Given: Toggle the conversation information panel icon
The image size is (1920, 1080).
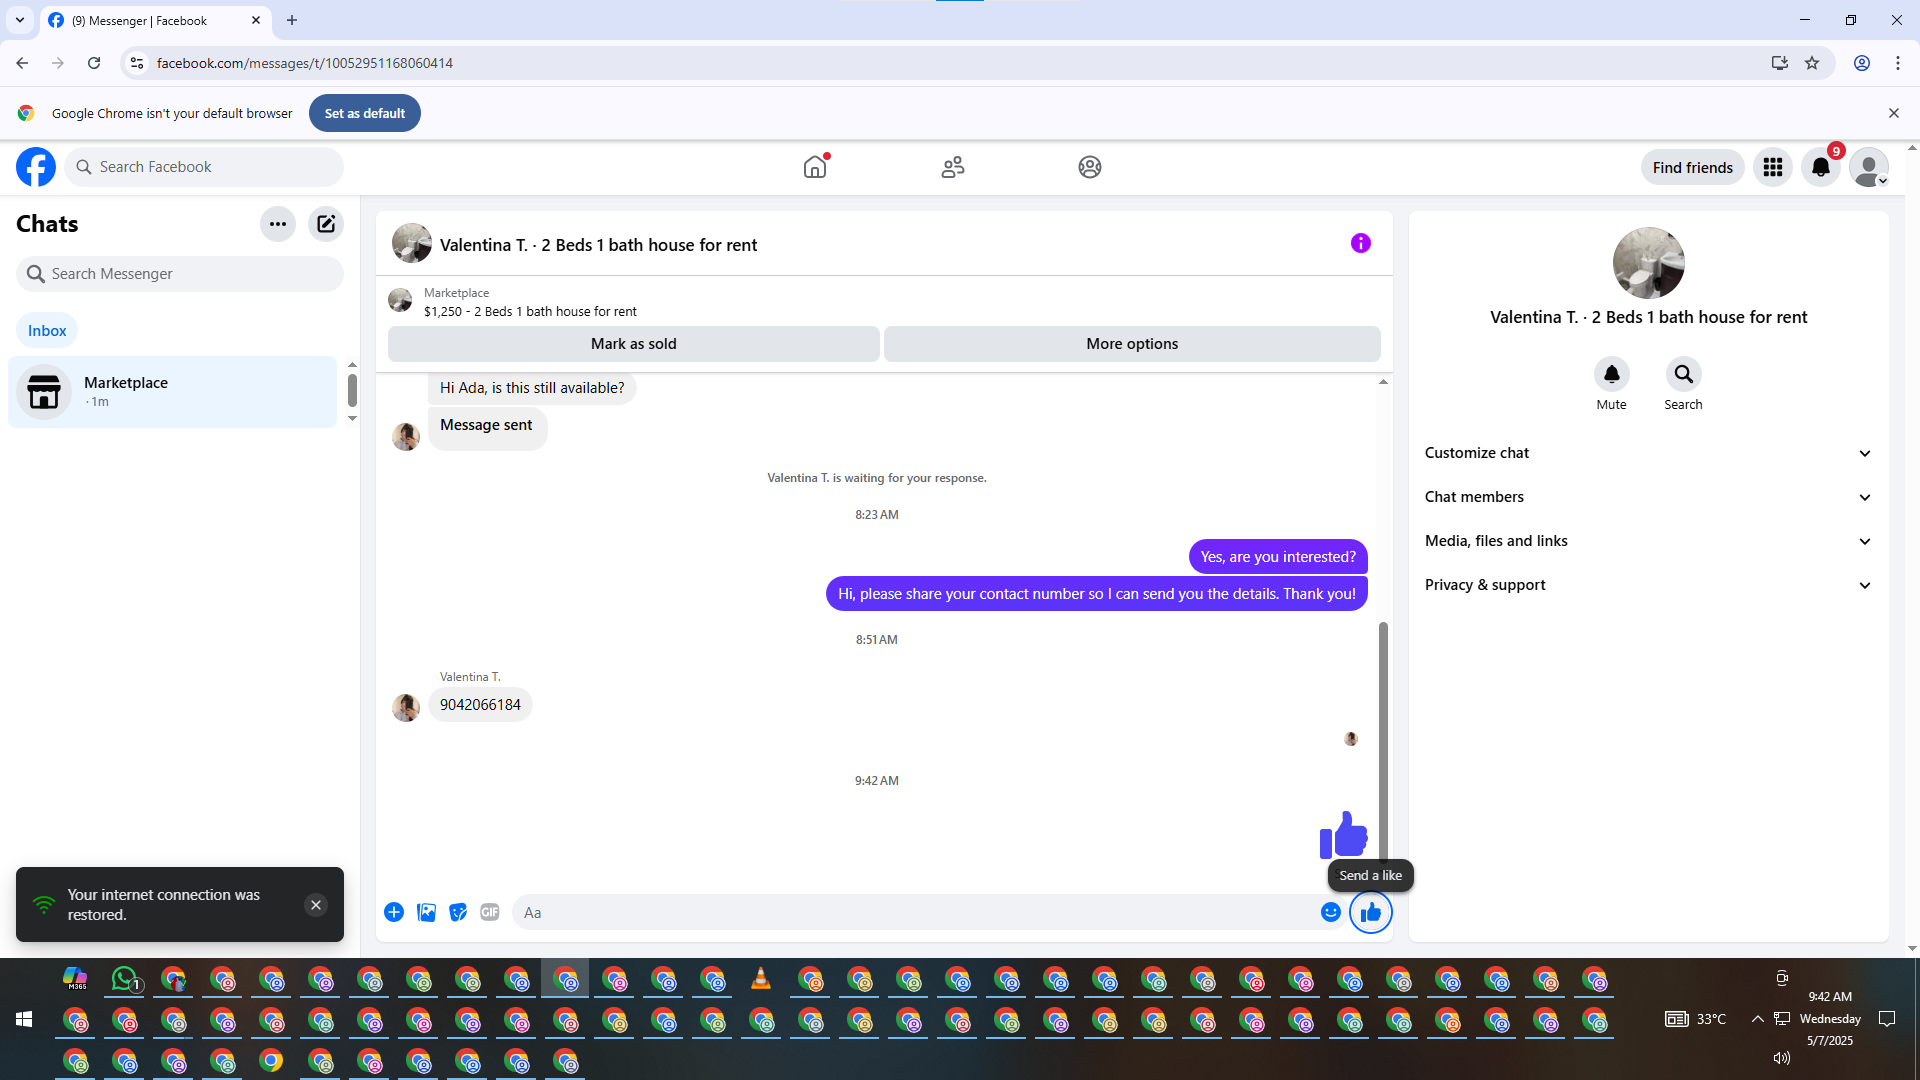Looking at the screenshot, I should coord(1360,243).
